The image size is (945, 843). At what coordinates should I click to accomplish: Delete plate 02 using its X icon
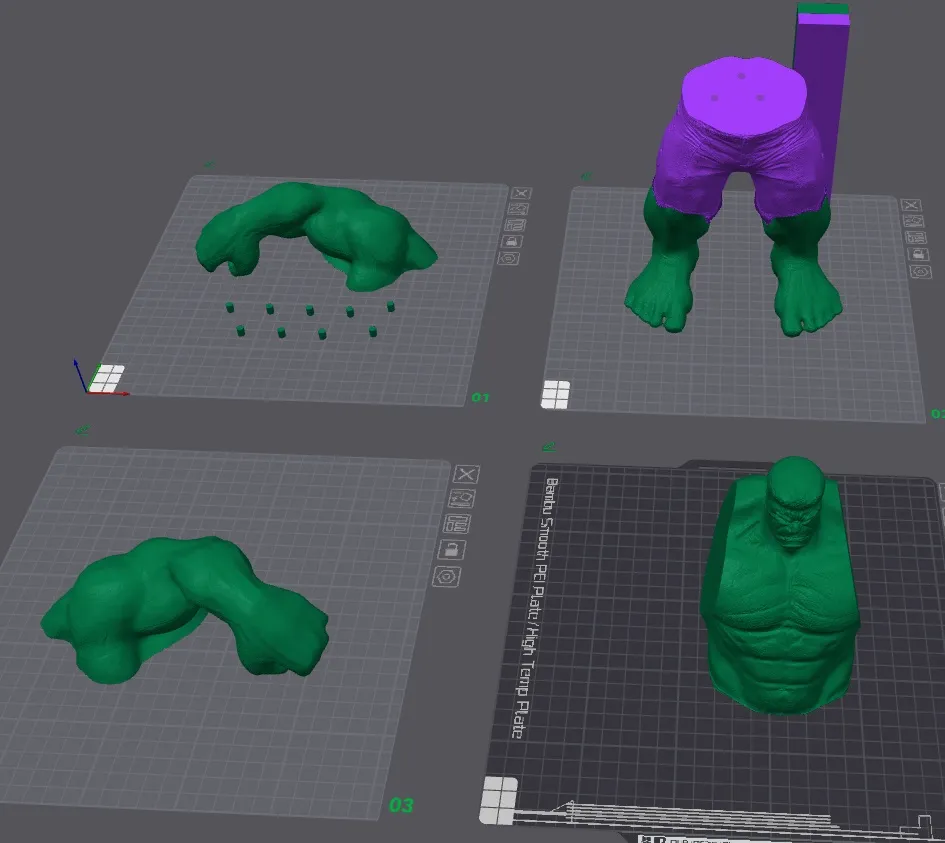pos(914,205)
